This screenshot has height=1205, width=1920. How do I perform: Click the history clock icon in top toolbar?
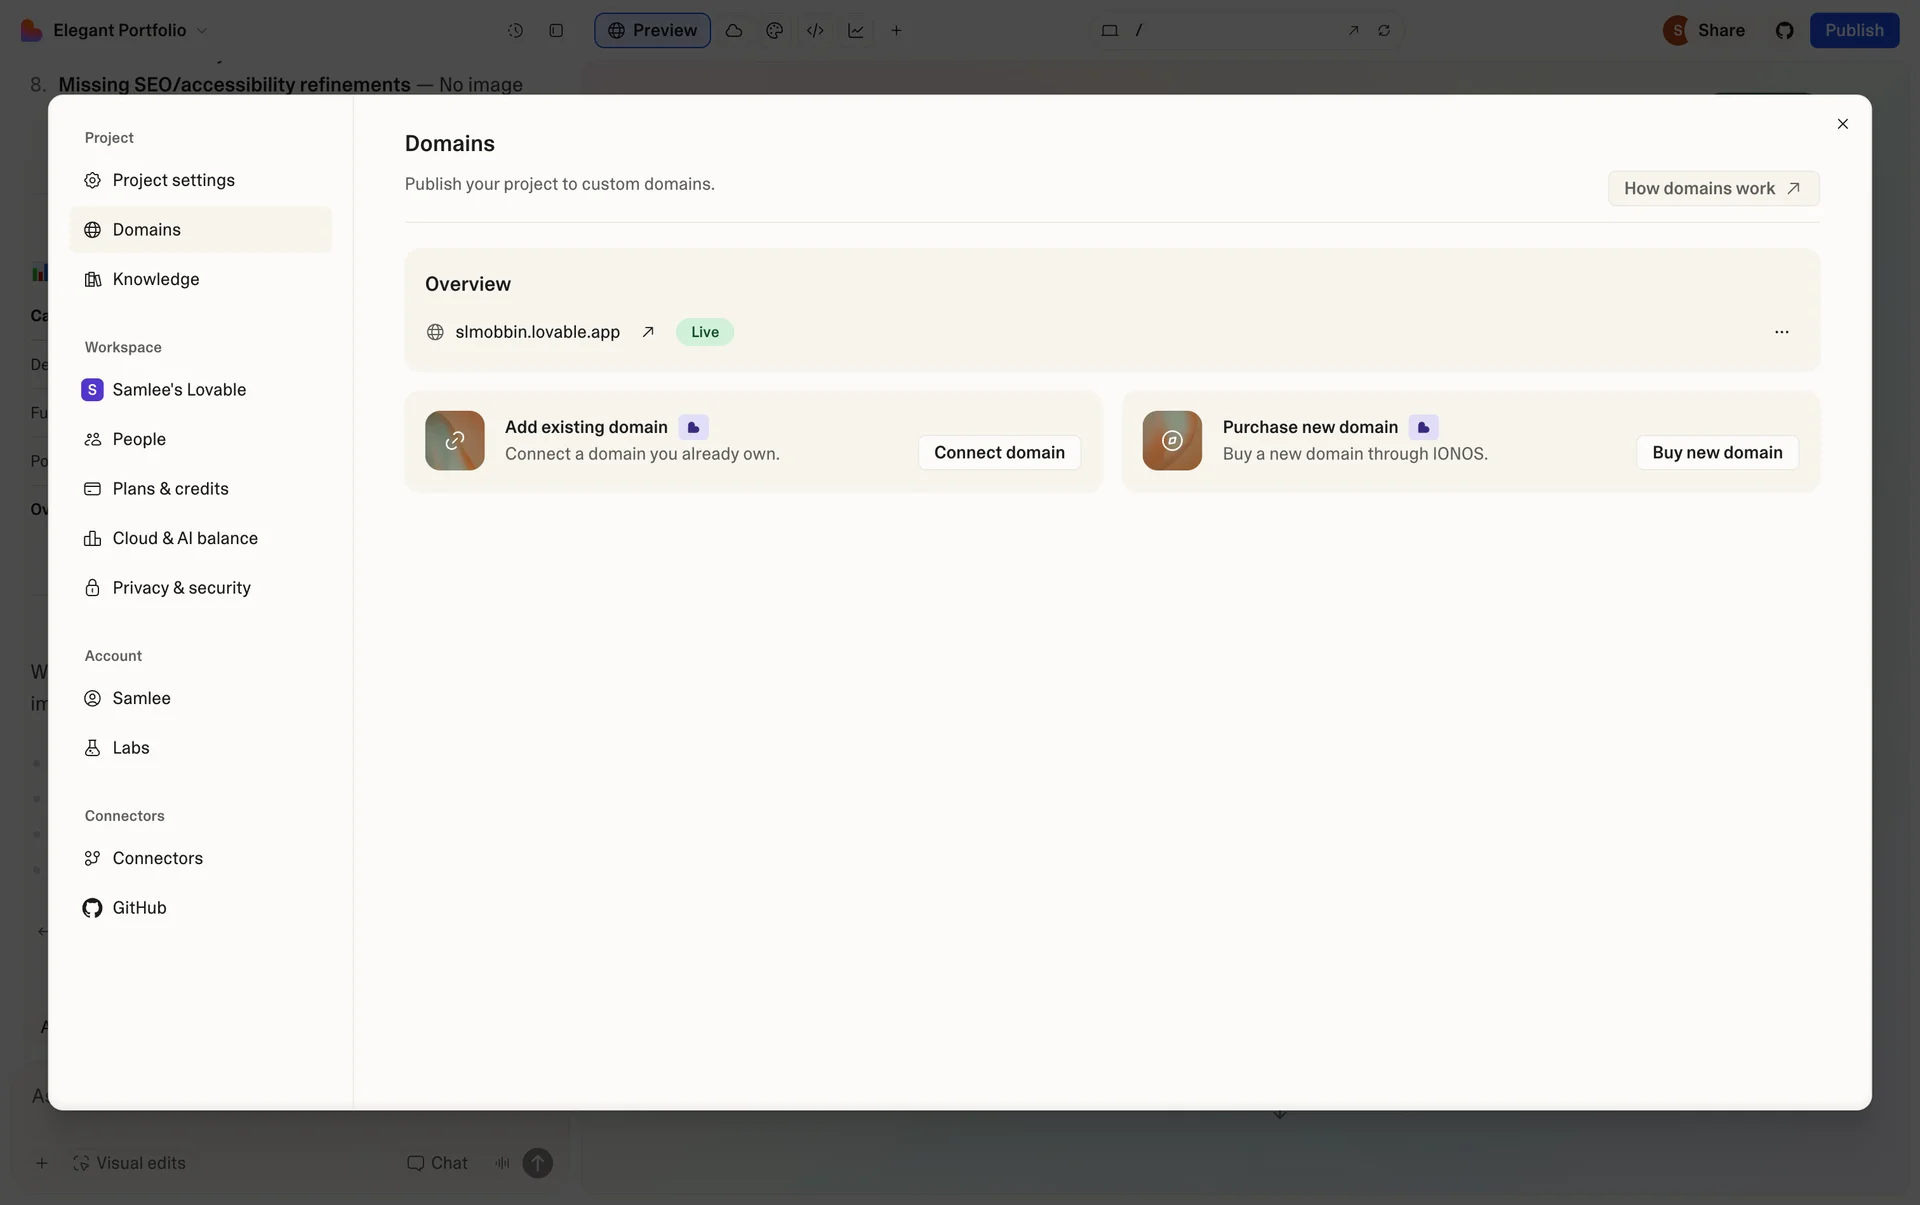(515, 30)
